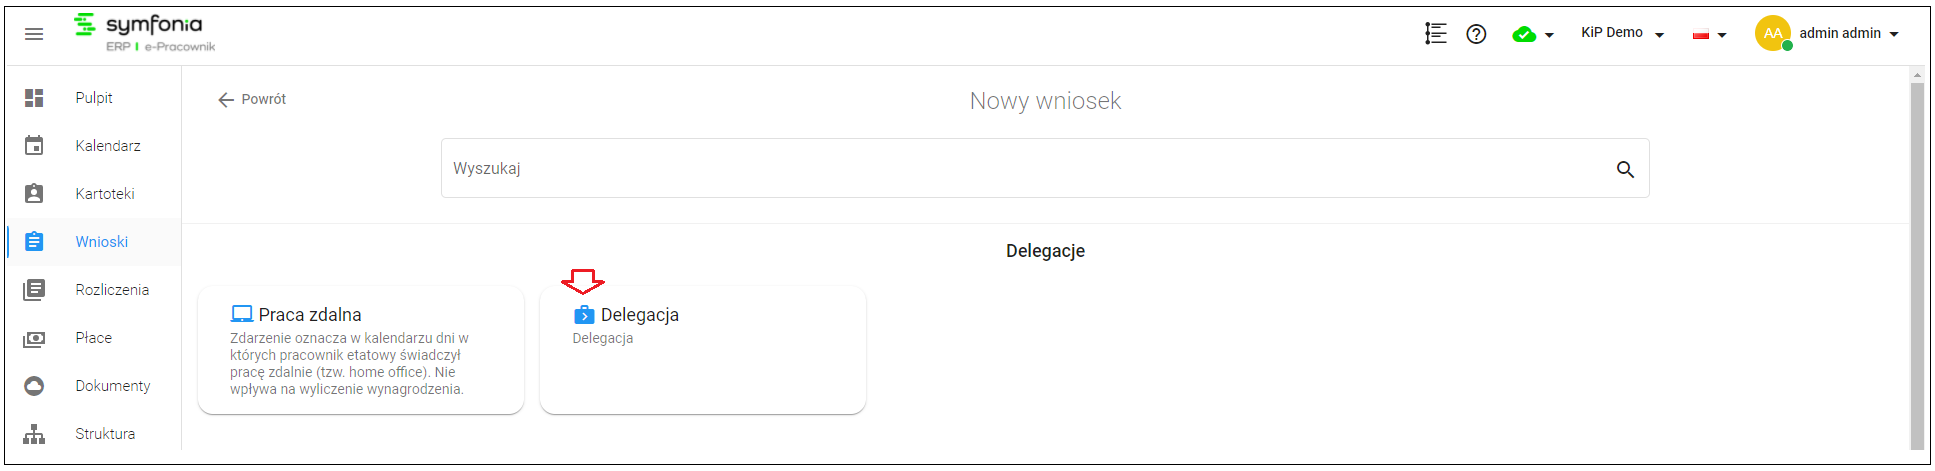
Task: Choose the Delegacja request card
Action: [x=703, y=350]
